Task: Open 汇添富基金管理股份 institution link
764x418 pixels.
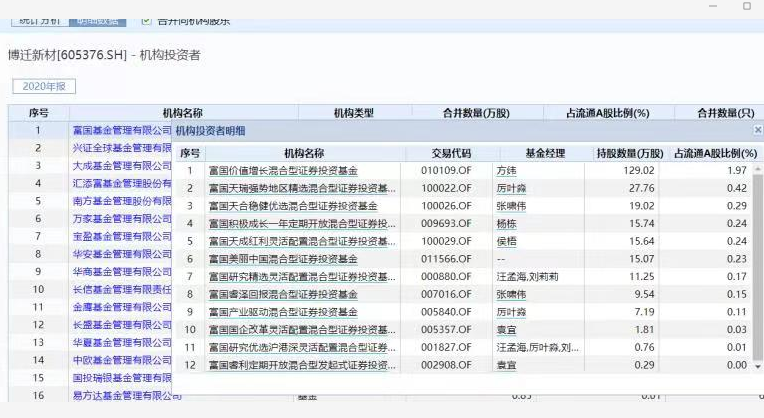Action: tap(122, 183)
